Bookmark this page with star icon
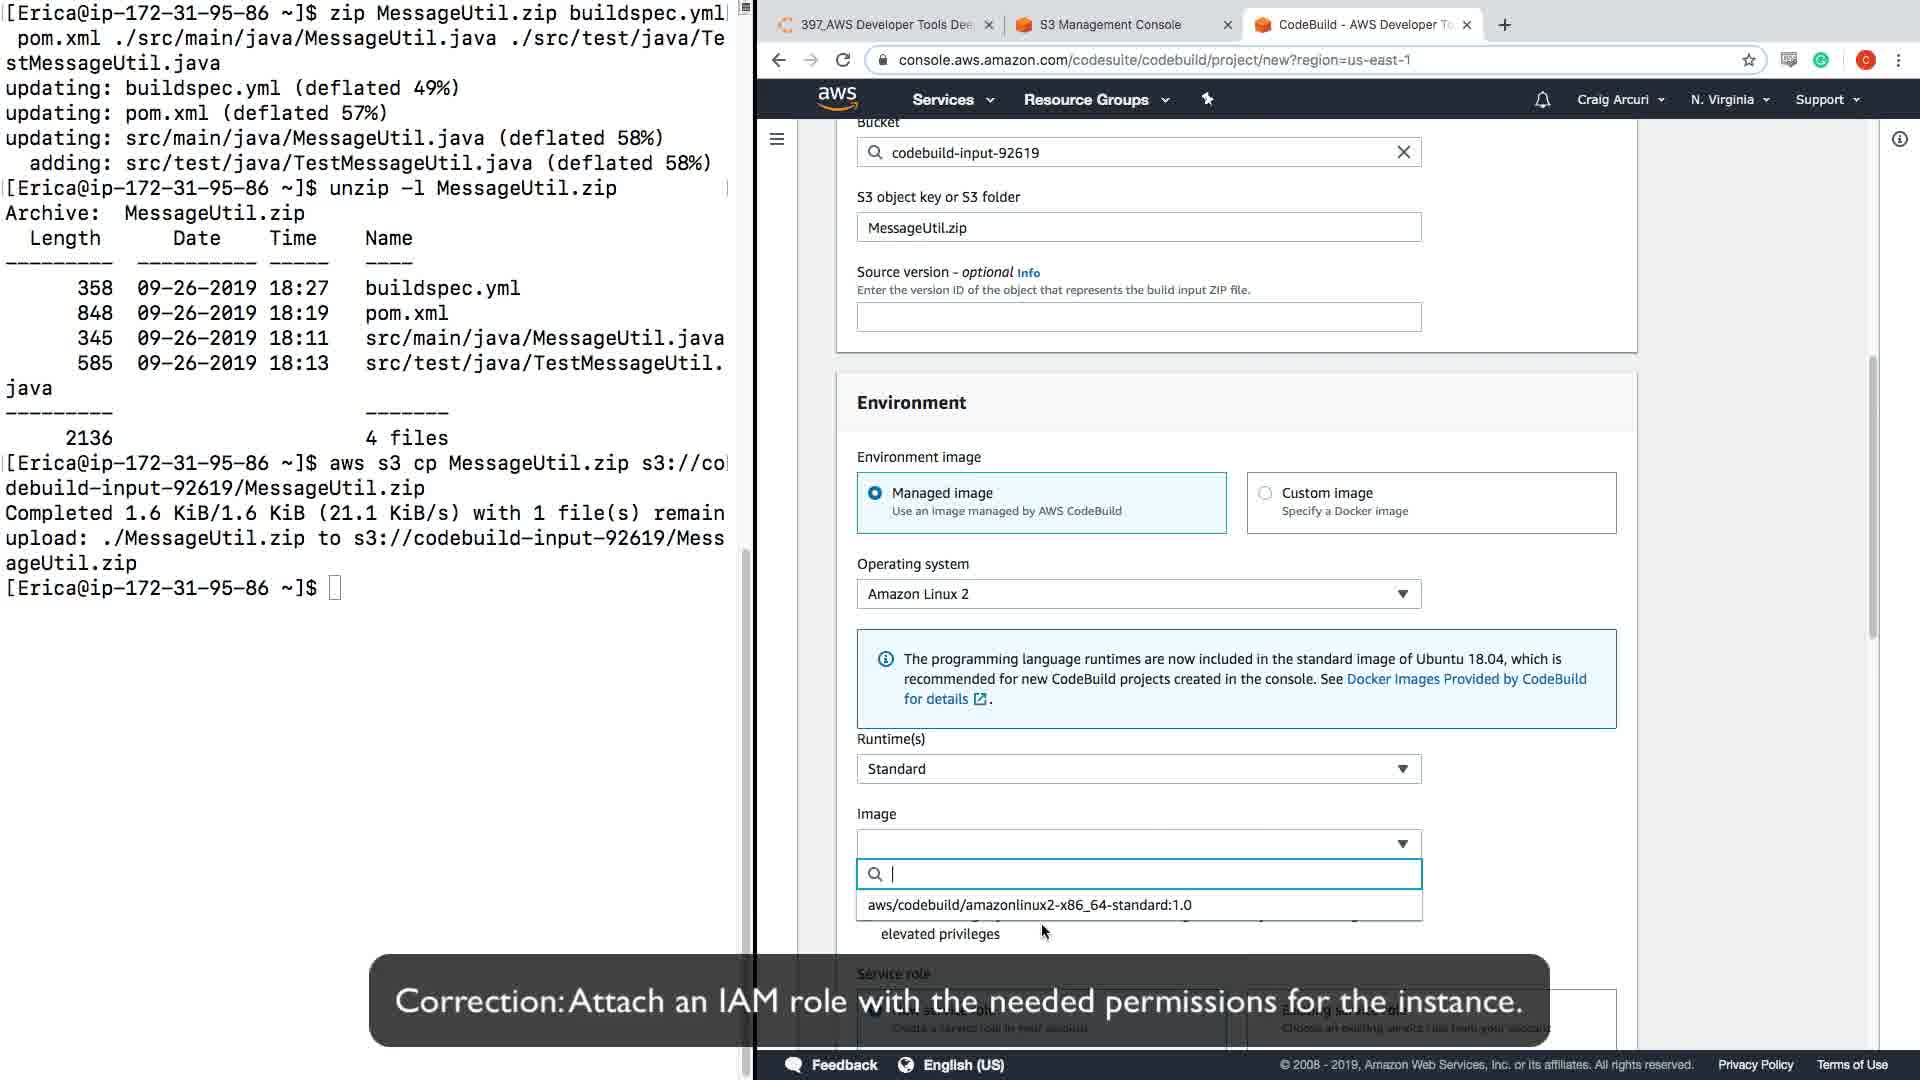Viewport: 1920px width, 1080px height. [1748, 60]
